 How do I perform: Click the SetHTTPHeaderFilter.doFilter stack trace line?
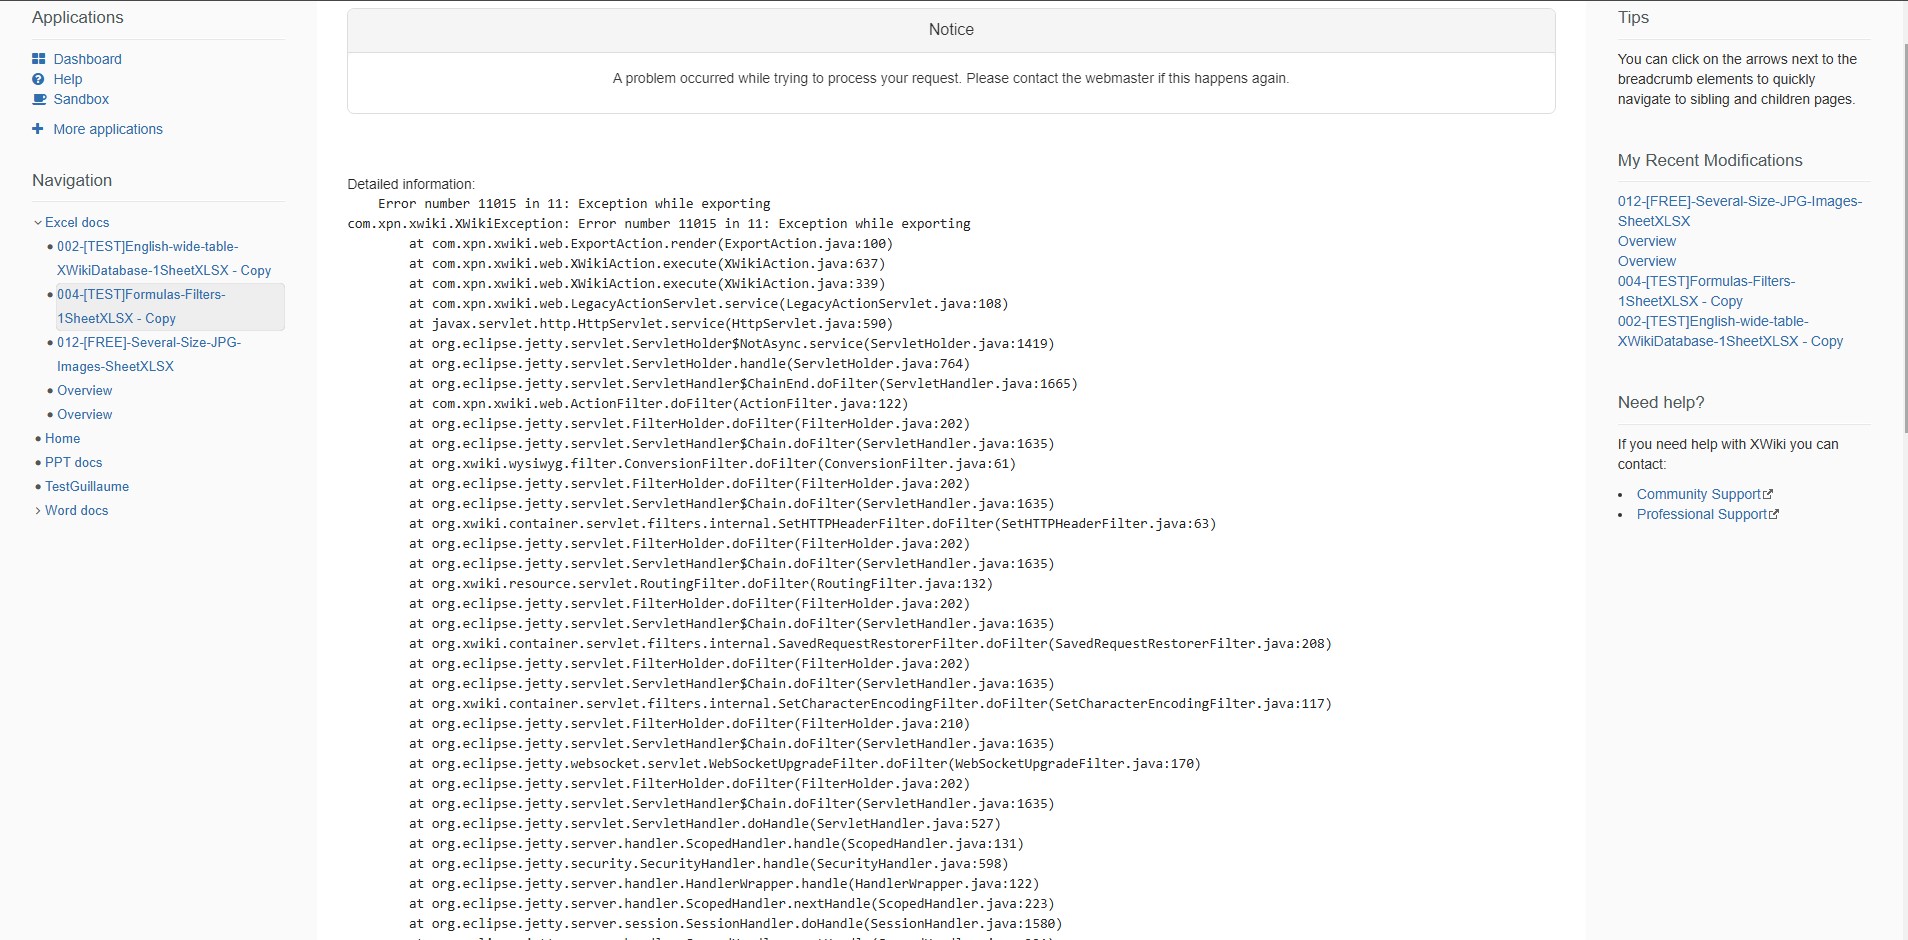813,524
